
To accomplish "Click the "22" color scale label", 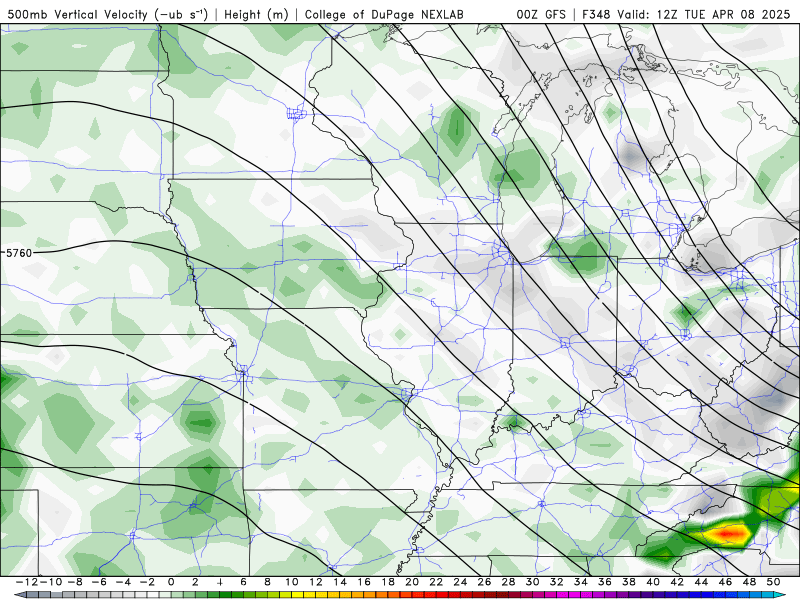I will pyautogui.click(x=436, y=582).
